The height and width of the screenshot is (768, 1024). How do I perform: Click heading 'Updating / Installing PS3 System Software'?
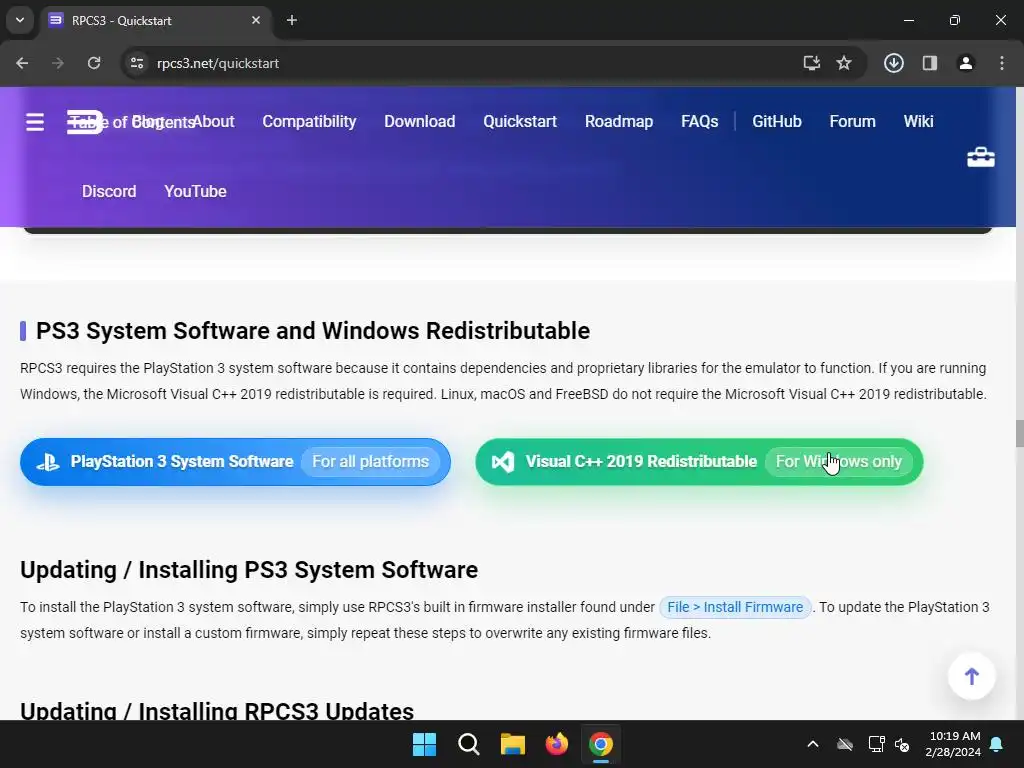249,570
